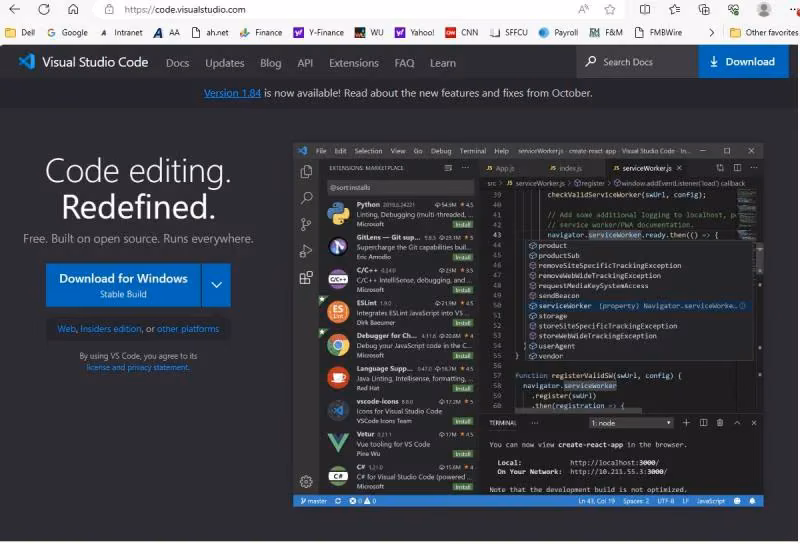
Task: Click the Search Docs field
Action: (637, 62)
